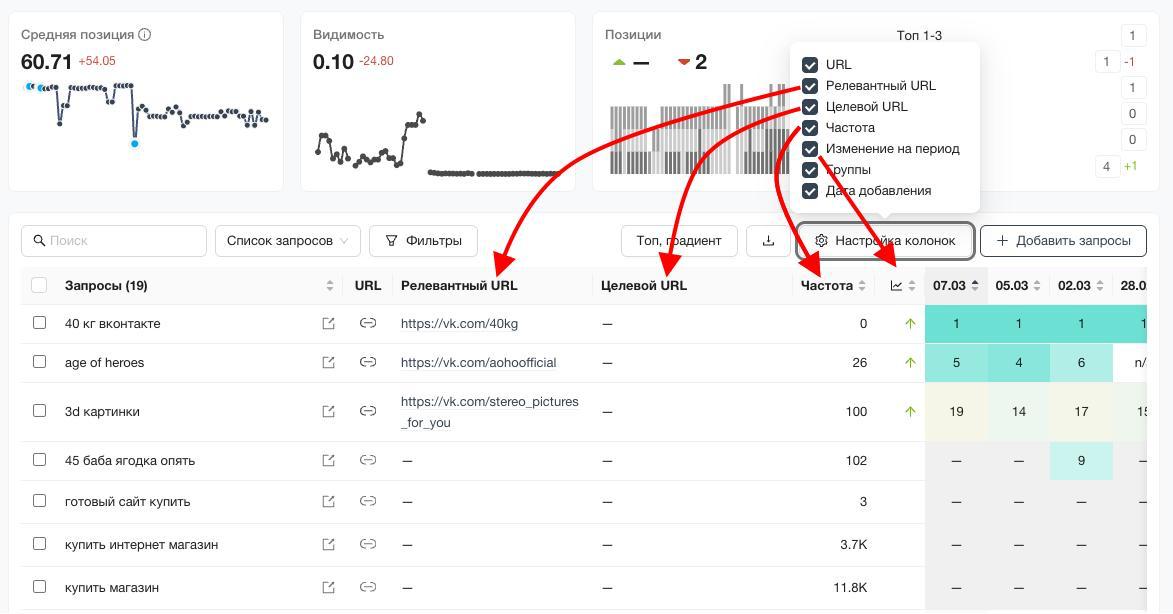Open the 'Список запросов' dropdown

click(x=287, y=240)
